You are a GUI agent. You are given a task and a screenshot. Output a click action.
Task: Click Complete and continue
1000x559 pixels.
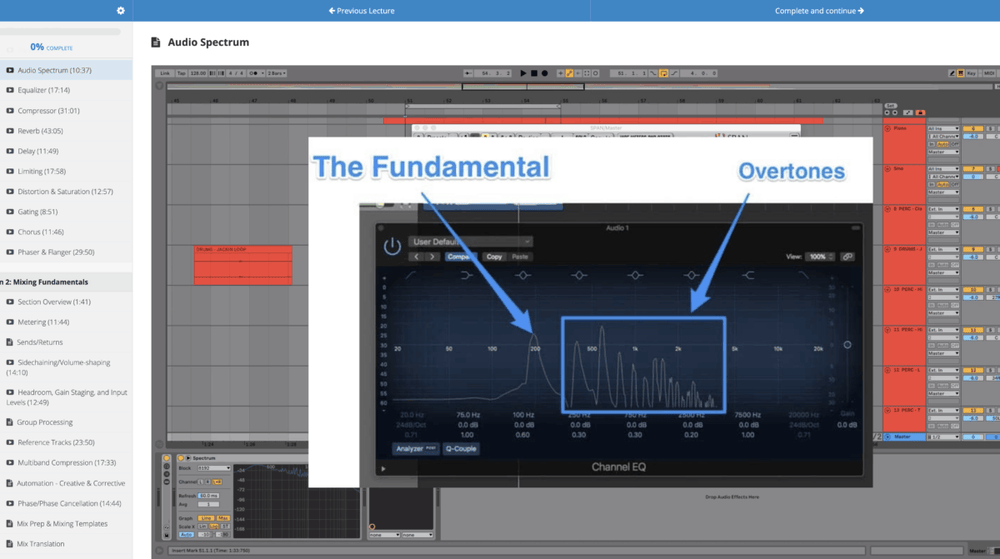click(819, 11)
